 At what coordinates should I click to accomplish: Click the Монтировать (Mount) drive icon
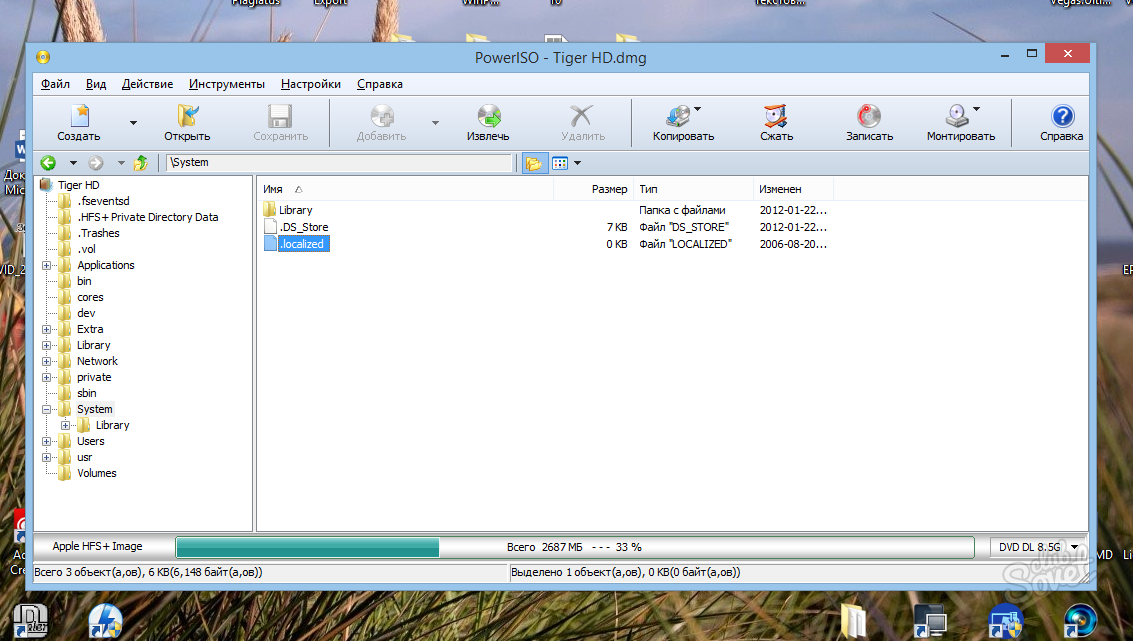(957, 116)
